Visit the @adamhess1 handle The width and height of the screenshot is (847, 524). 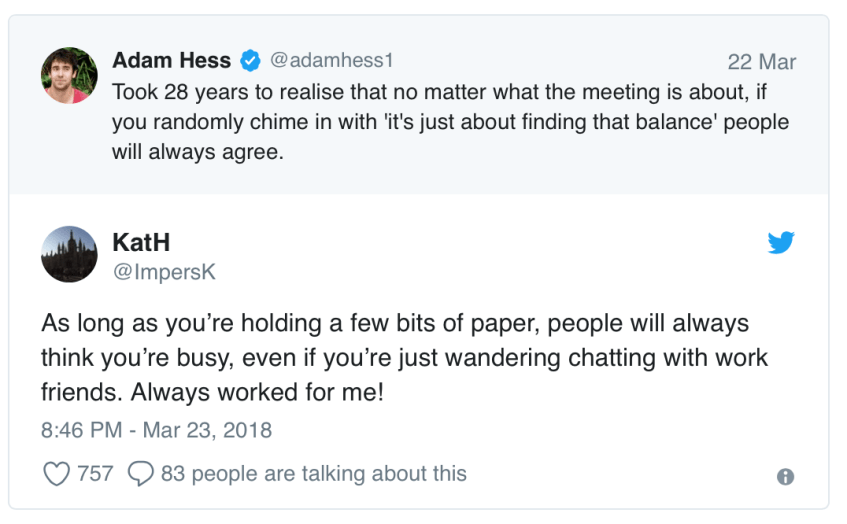tap(332, 61)
